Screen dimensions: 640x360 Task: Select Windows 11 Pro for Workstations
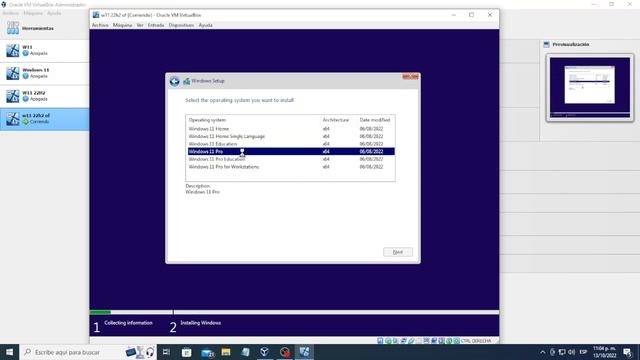coord(291,167)
